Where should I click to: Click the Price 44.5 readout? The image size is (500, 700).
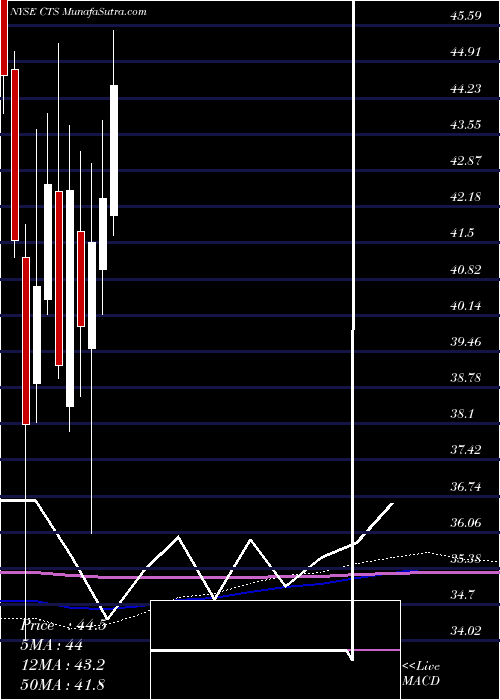coord(63,625)
